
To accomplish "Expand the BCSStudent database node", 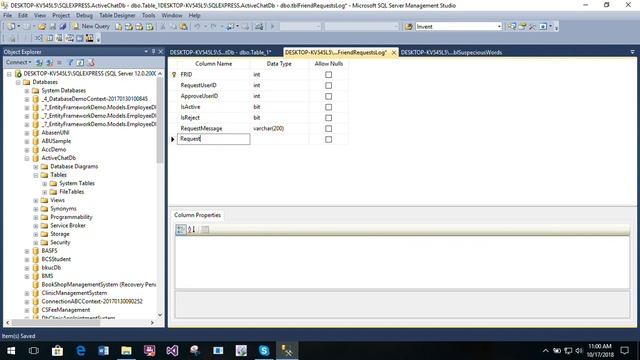I will pyautogui.click(x=27, y=260).
